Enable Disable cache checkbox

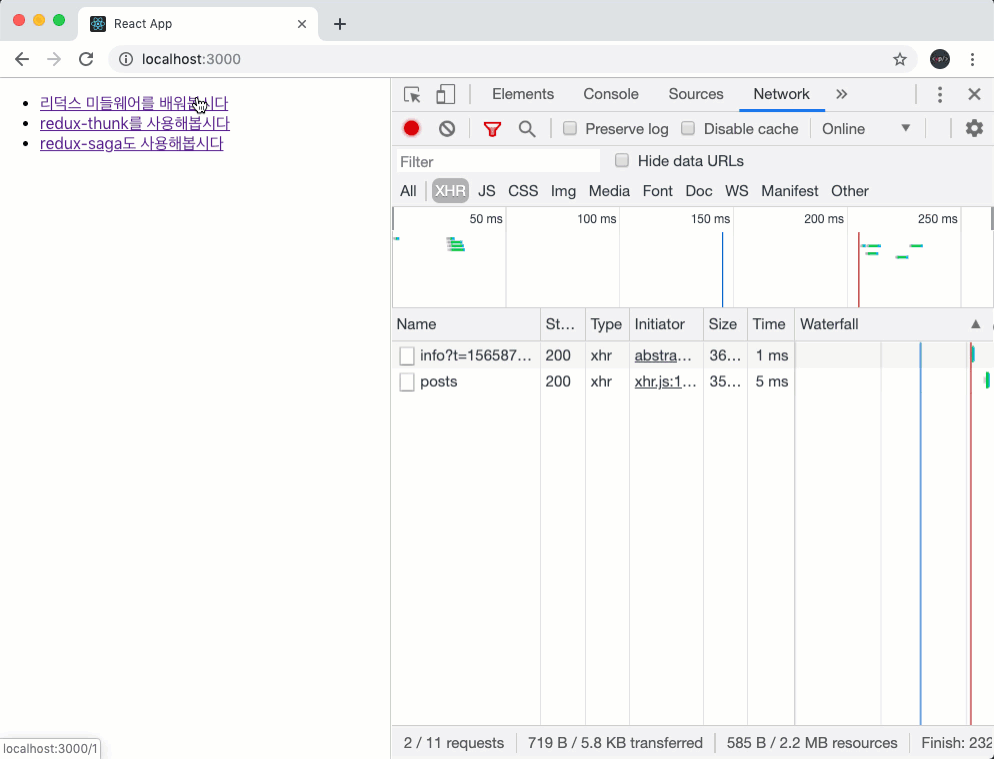coord(688,129)
